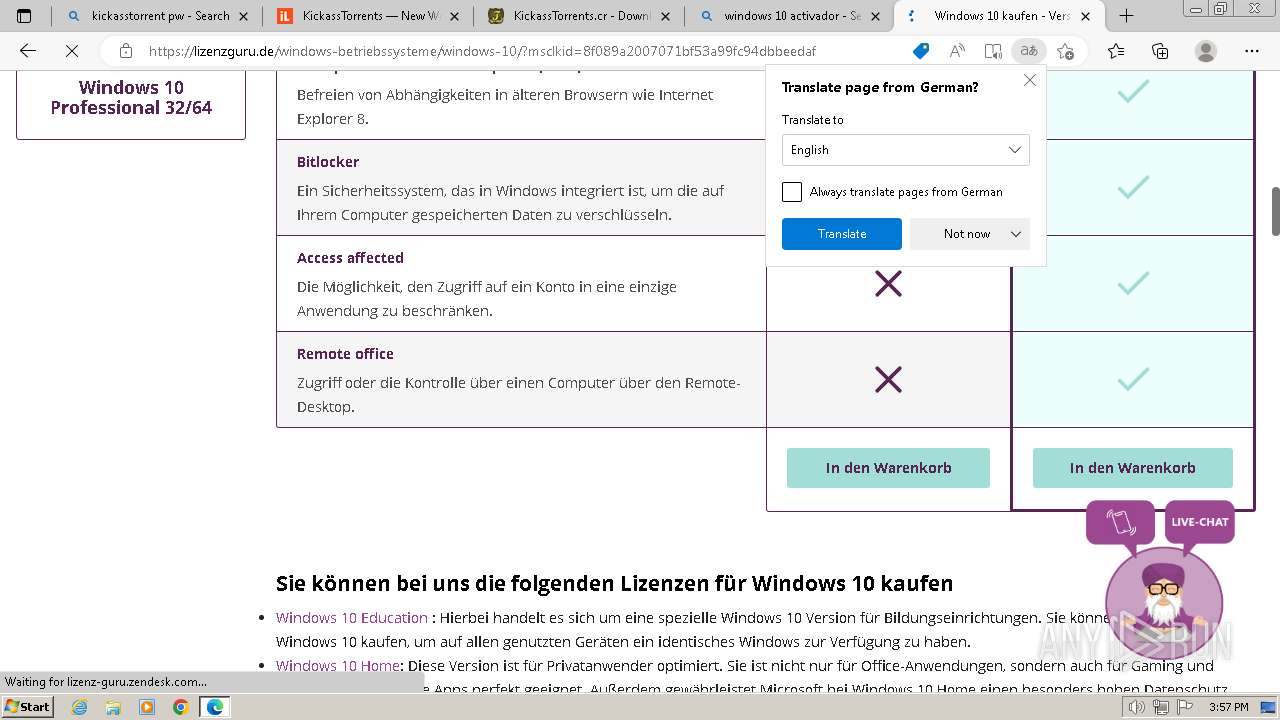Screen dimensions: 1280x720
Task: Launch Chrome from the taskbar
Action: (181, 707)
